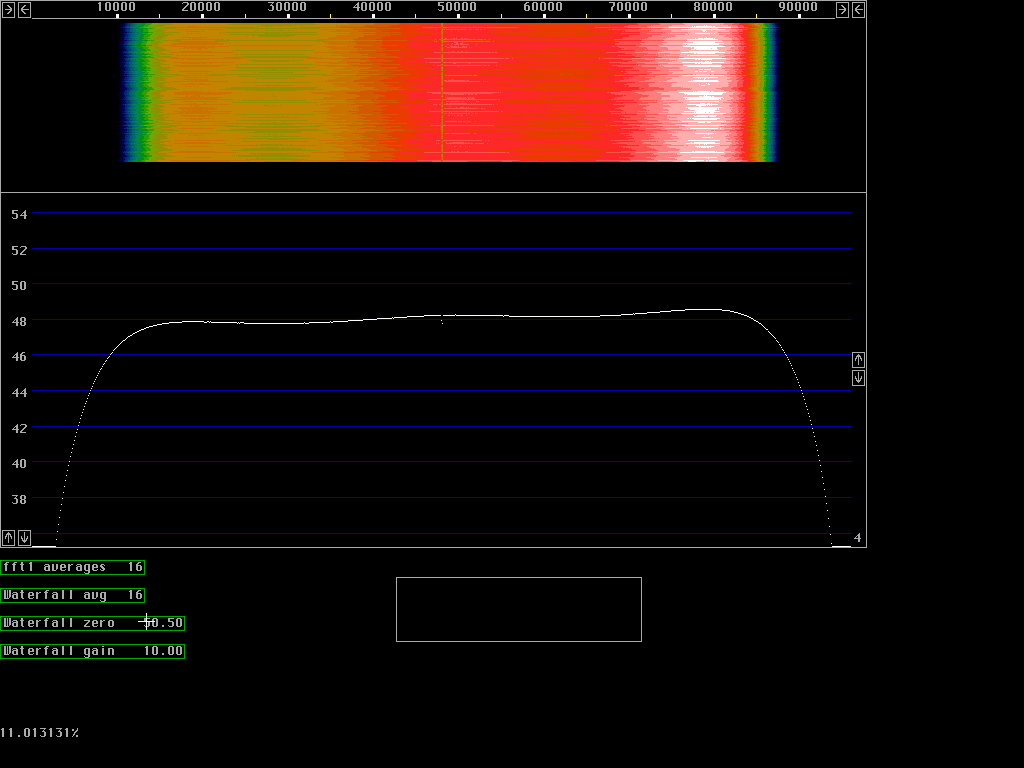
Task: Click the 11.013131% status text
Action: 40,733
